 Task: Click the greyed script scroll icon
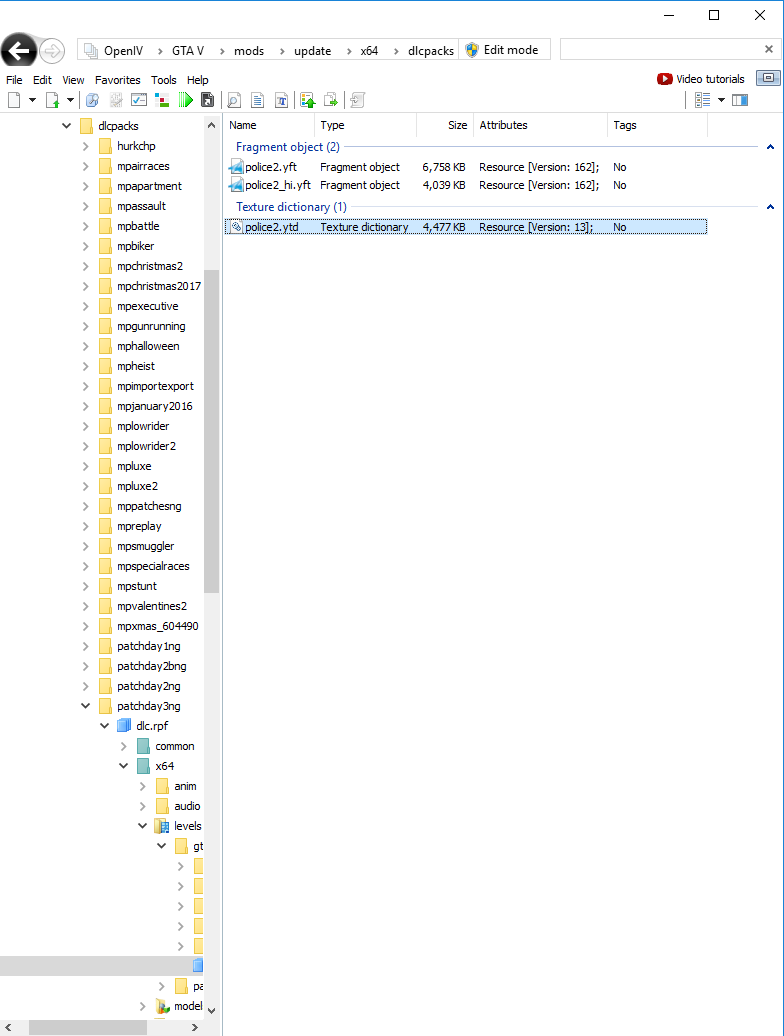pos(357,100)
